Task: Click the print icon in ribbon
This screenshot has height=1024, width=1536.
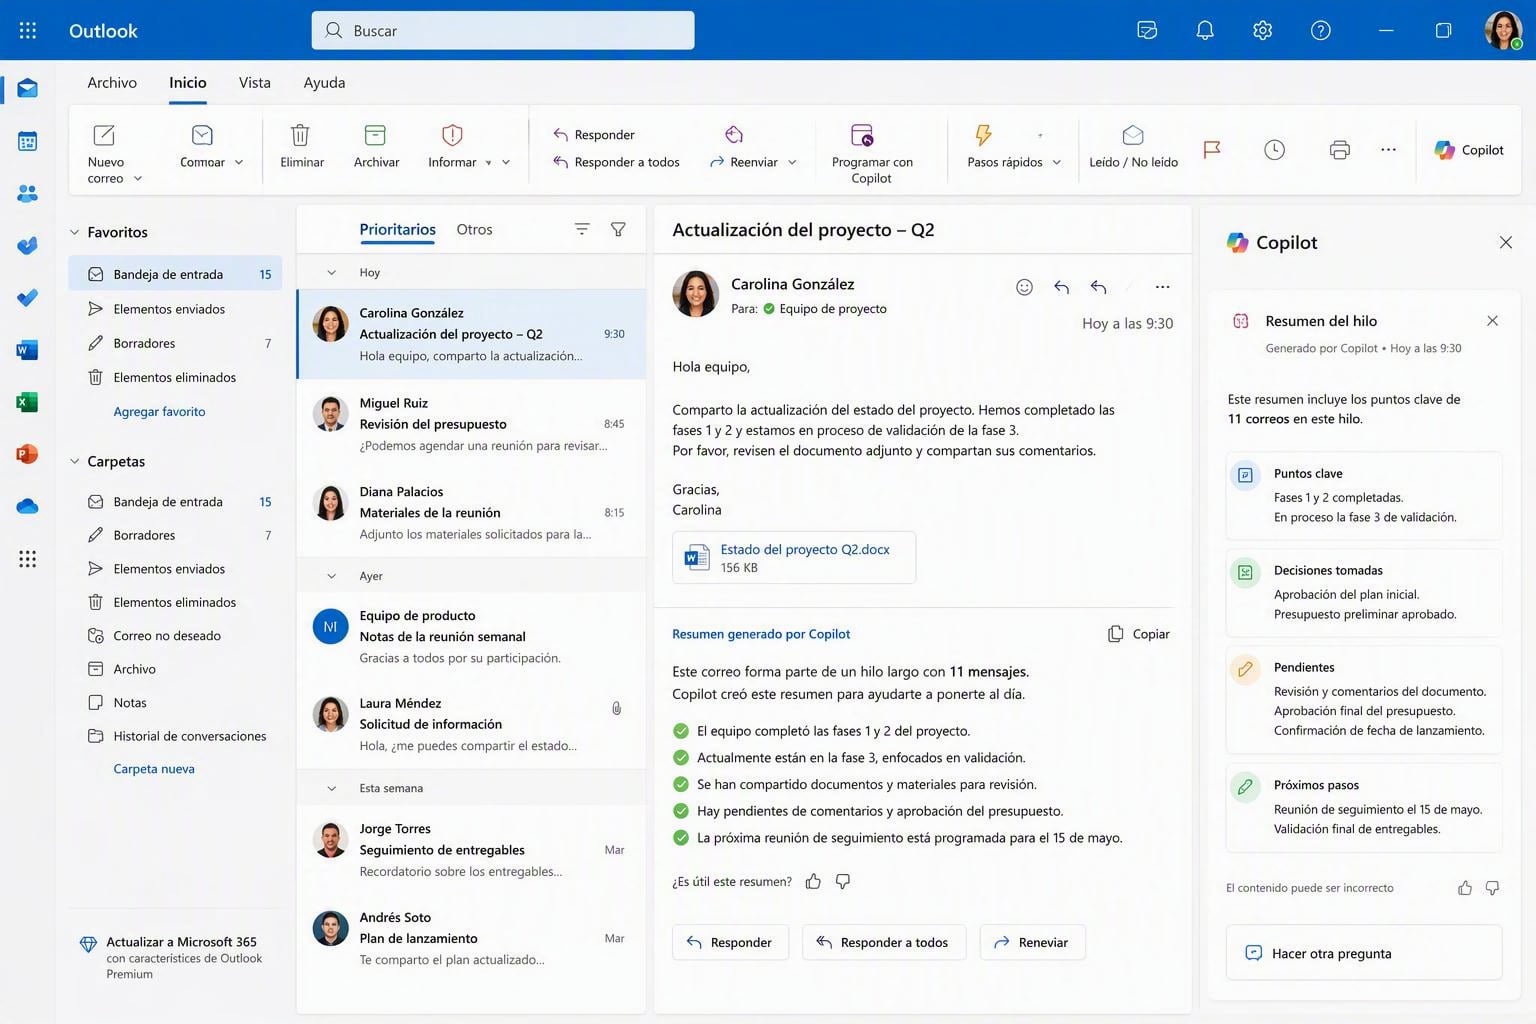Action: pos(1340,150)
